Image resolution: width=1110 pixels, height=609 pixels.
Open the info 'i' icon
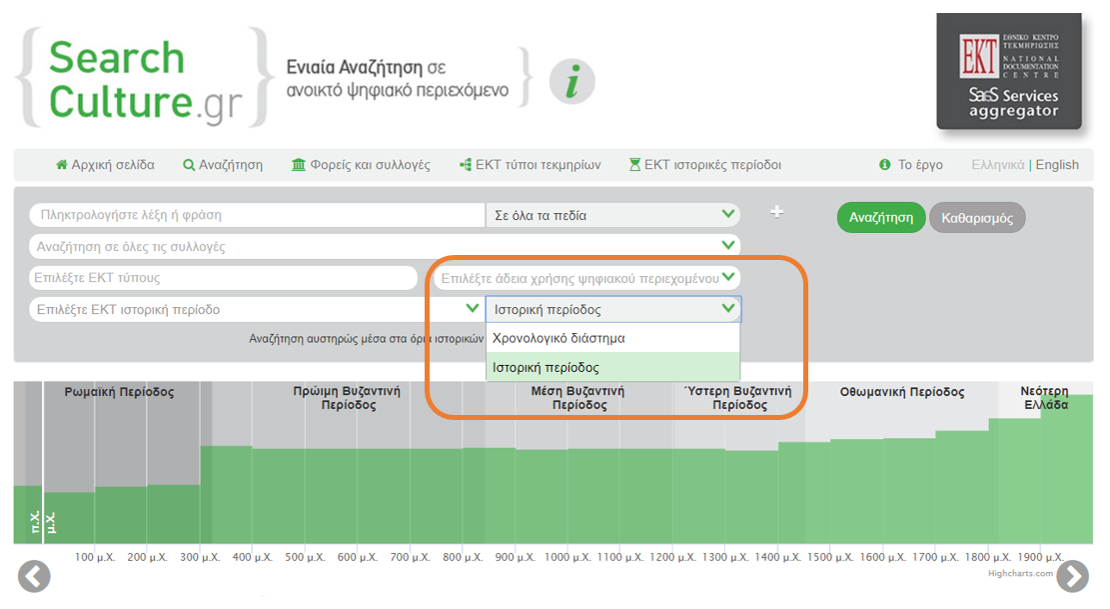point(572,81)
